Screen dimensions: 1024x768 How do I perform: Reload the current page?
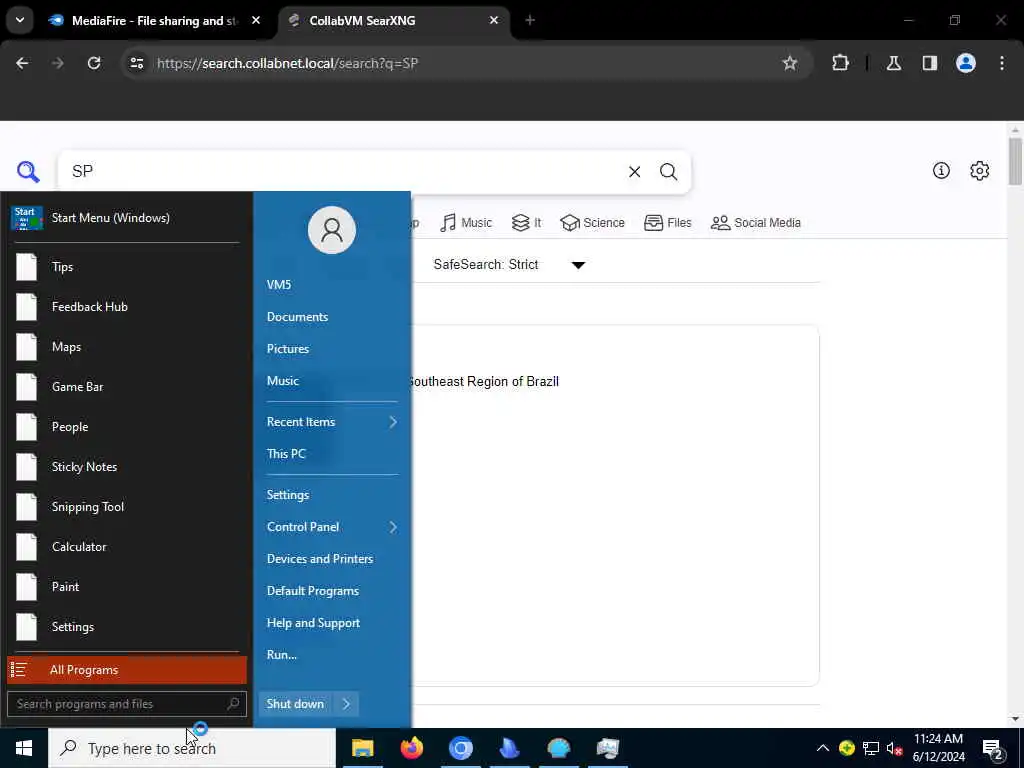[x=94, y=63]
